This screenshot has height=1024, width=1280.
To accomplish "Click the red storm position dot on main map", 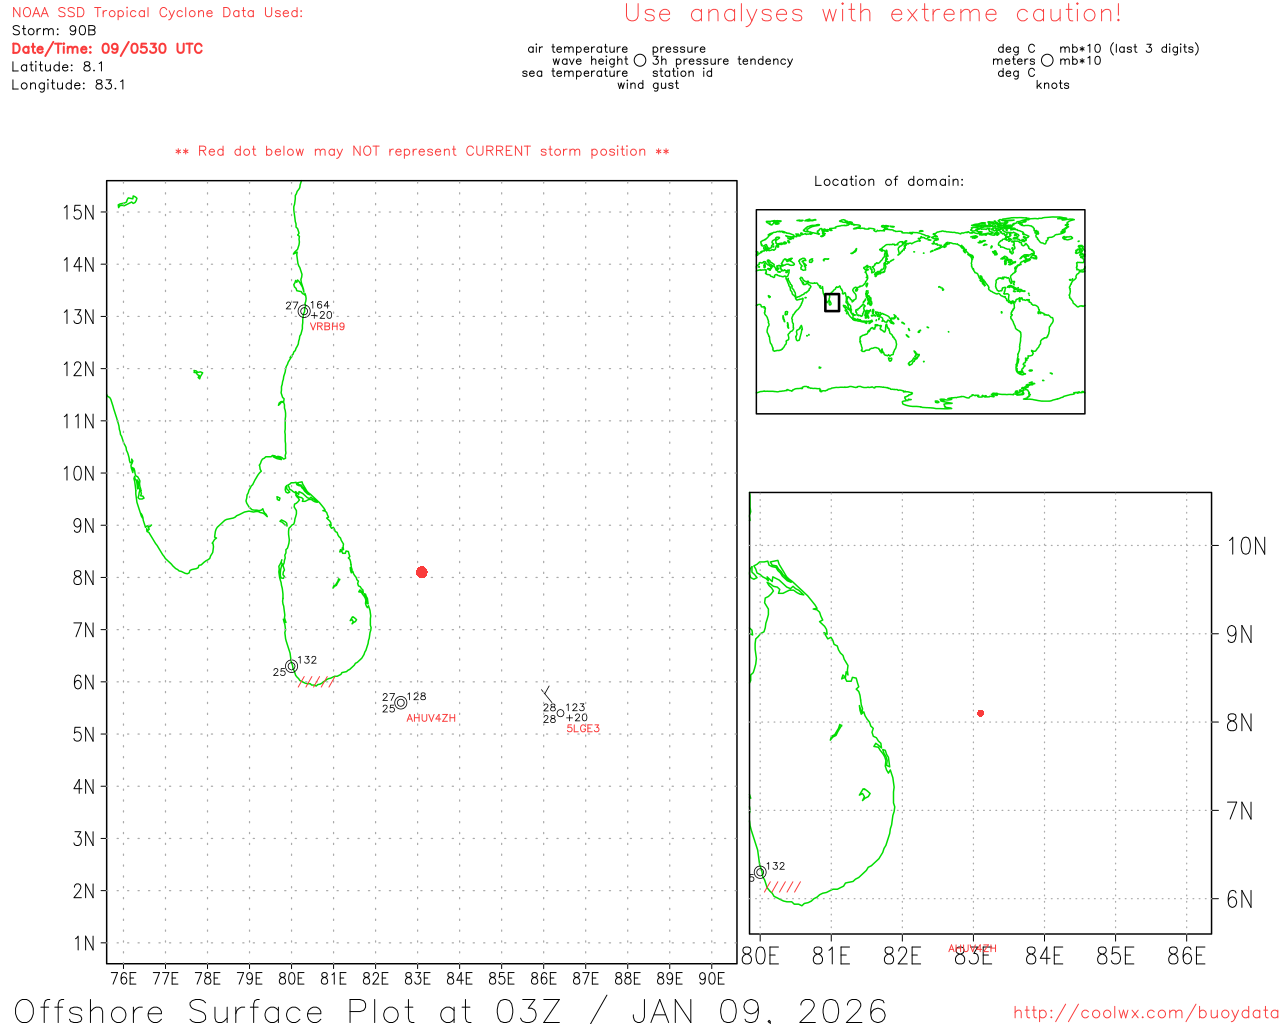I will coord(422,572).
